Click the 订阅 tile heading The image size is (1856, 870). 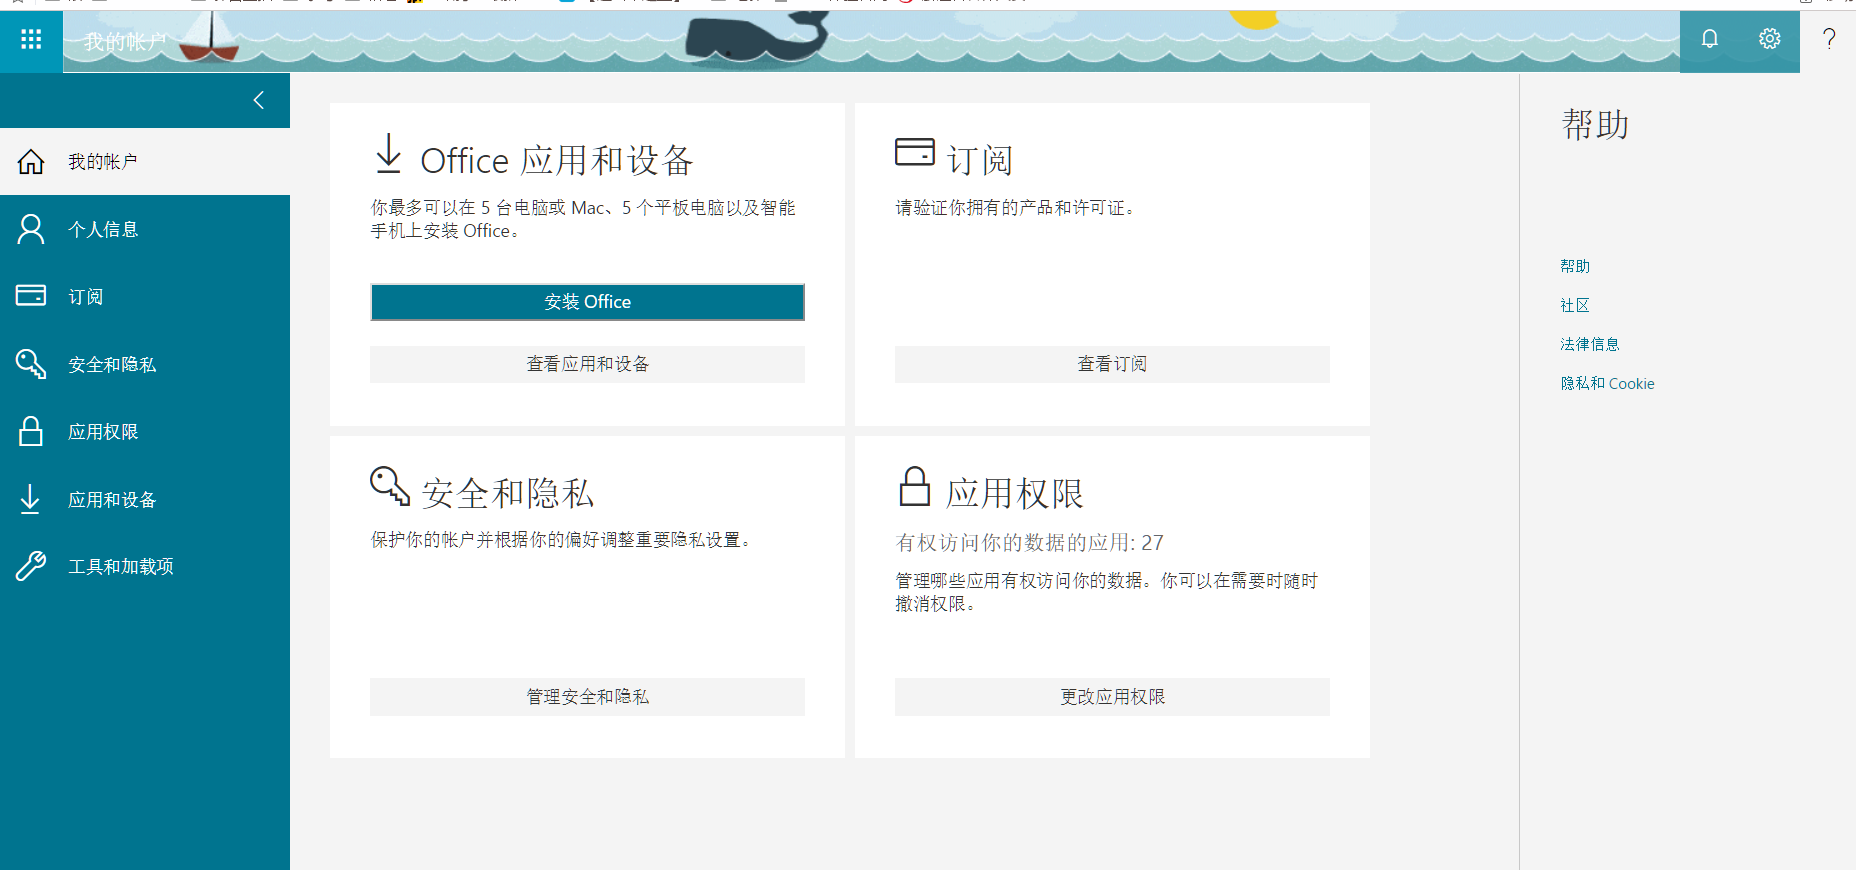[x=980, y=160]
